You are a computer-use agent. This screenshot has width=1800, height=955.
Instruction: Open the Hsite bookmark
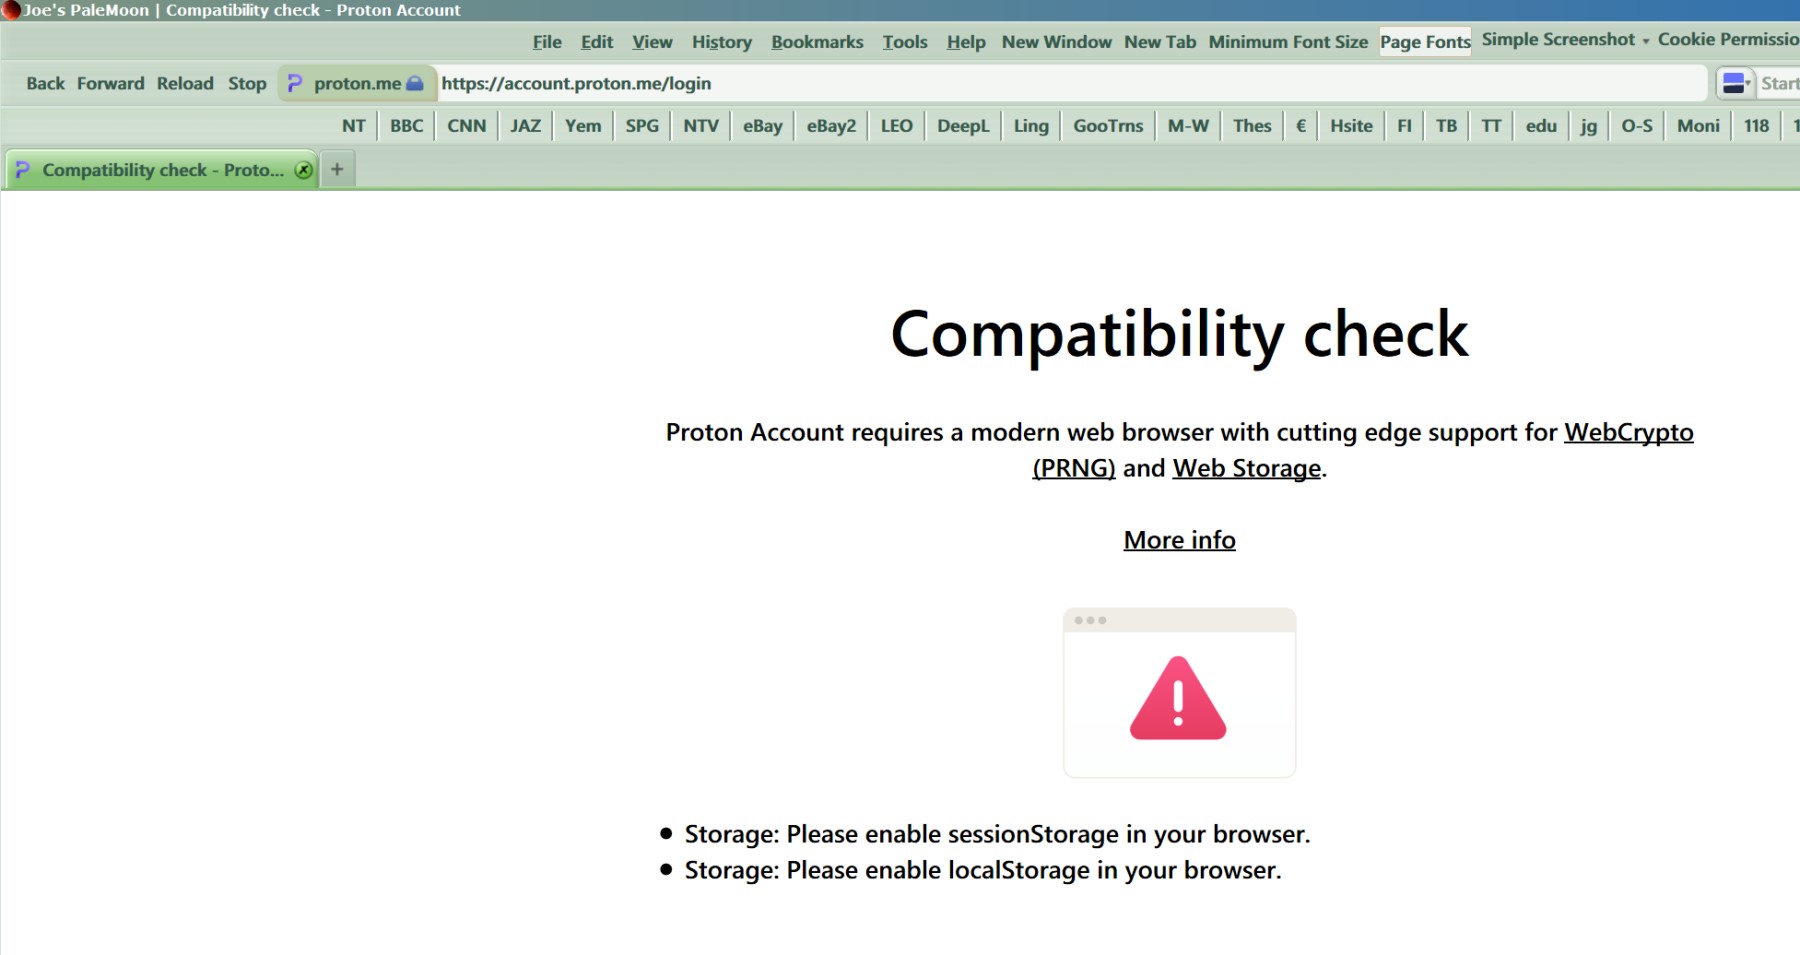[x=1351, y=126]
